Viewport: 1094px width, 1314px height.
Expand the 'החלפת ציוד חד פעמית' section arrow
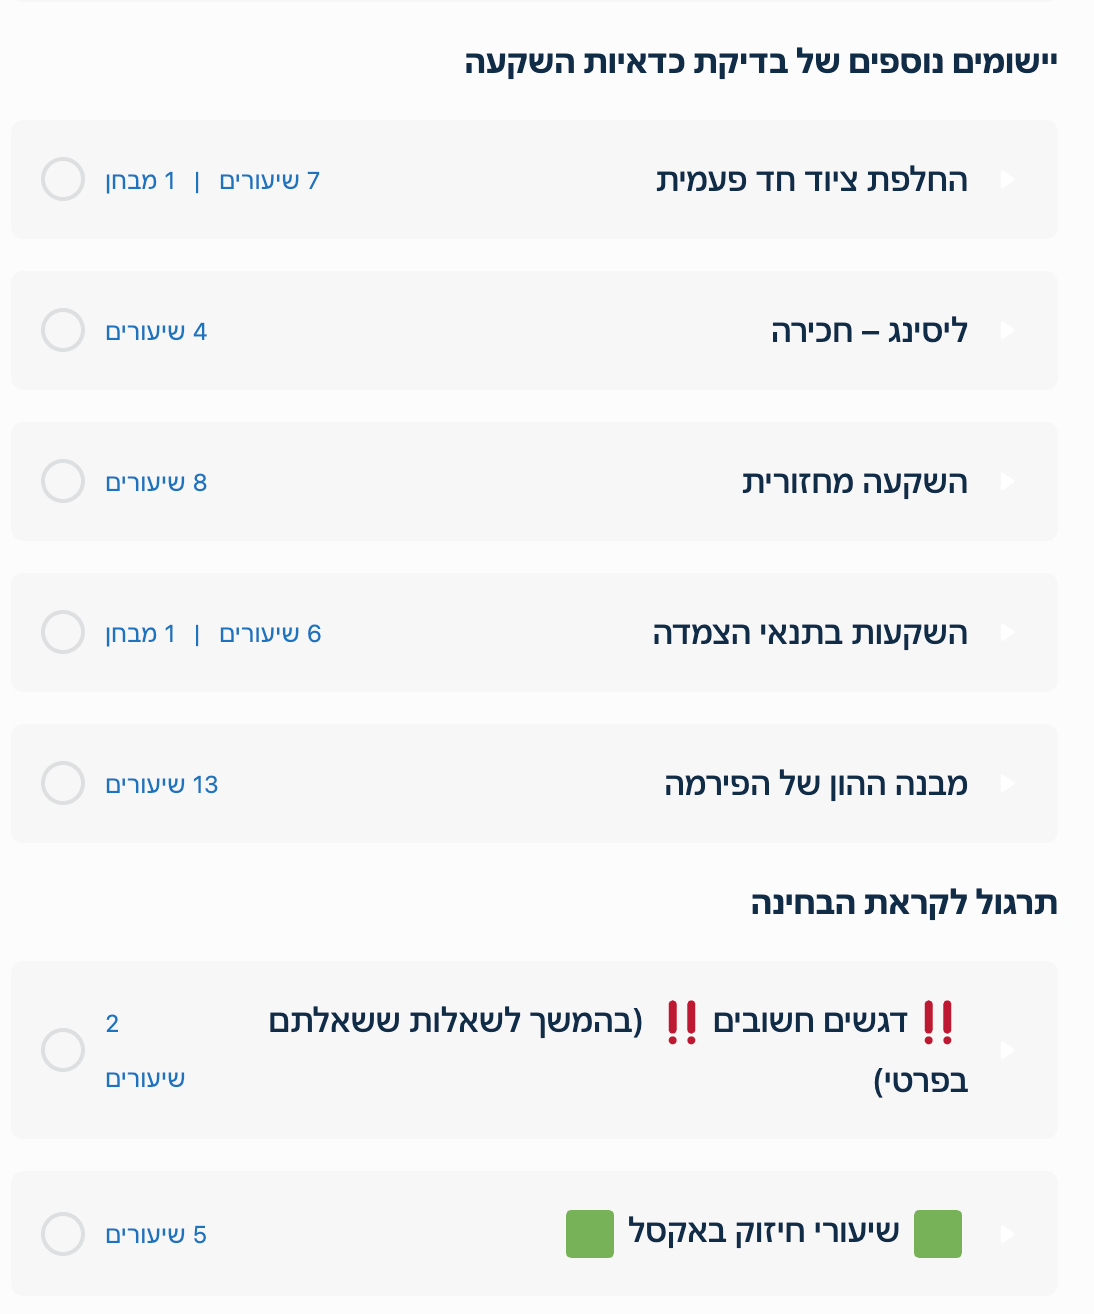coord(1008,179)
